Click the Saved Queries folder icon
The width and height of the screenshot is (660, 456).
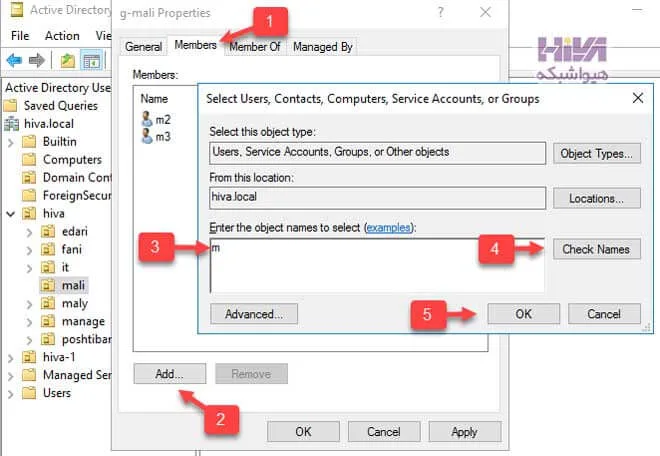coord(11,105)
